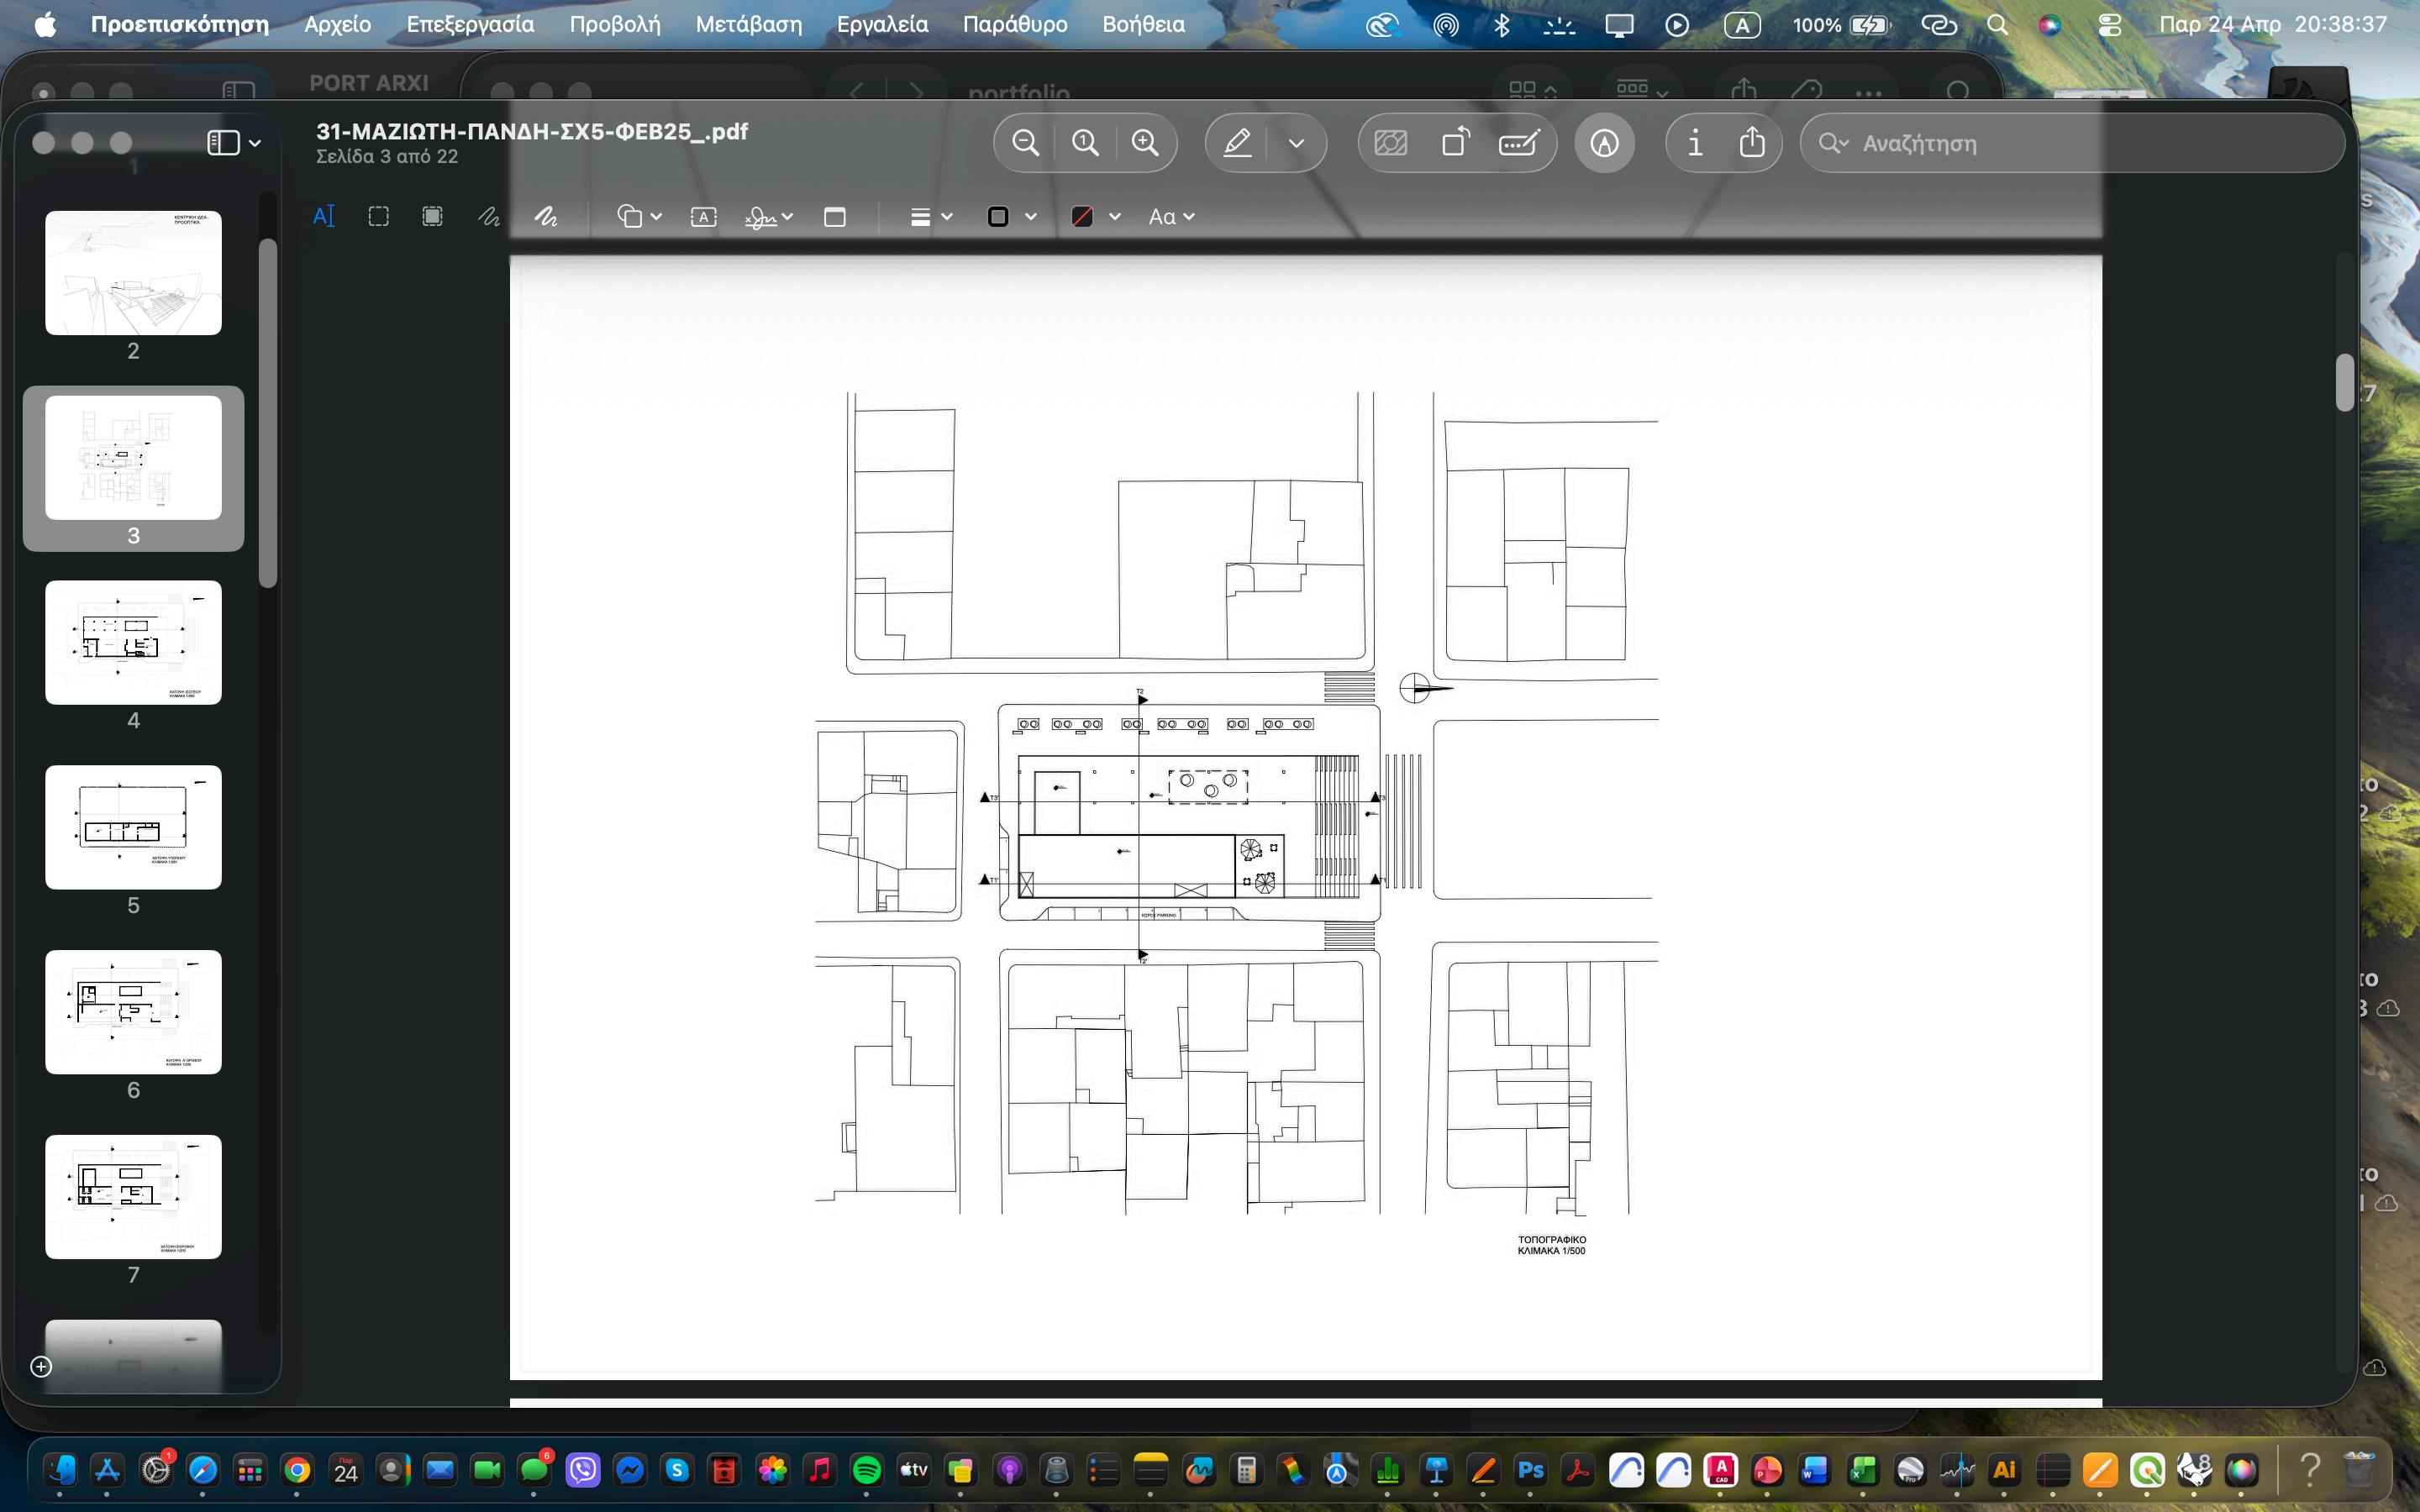Screen dimensions: 2420x1512
Task: Select the rectangular selection tool
Action: tap(378, 217)
